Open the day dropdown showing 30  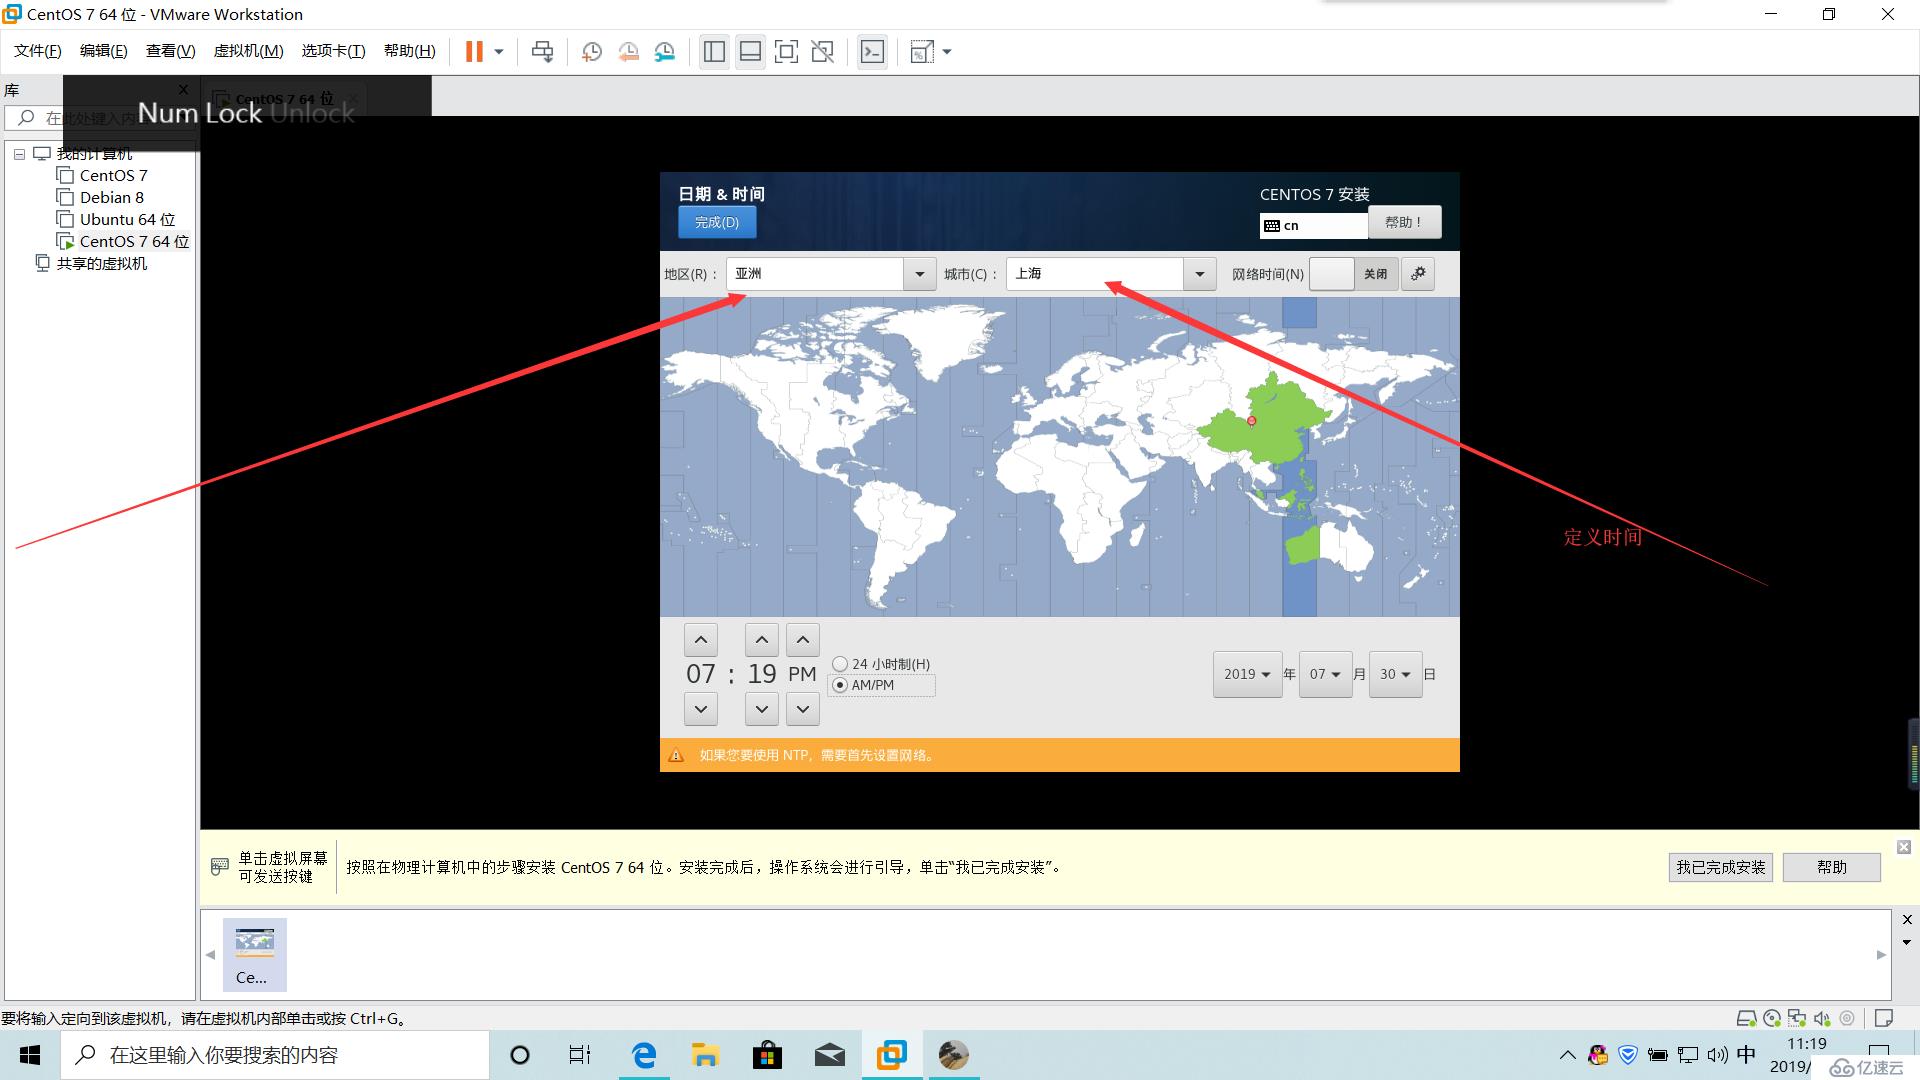click(1395, 674)
